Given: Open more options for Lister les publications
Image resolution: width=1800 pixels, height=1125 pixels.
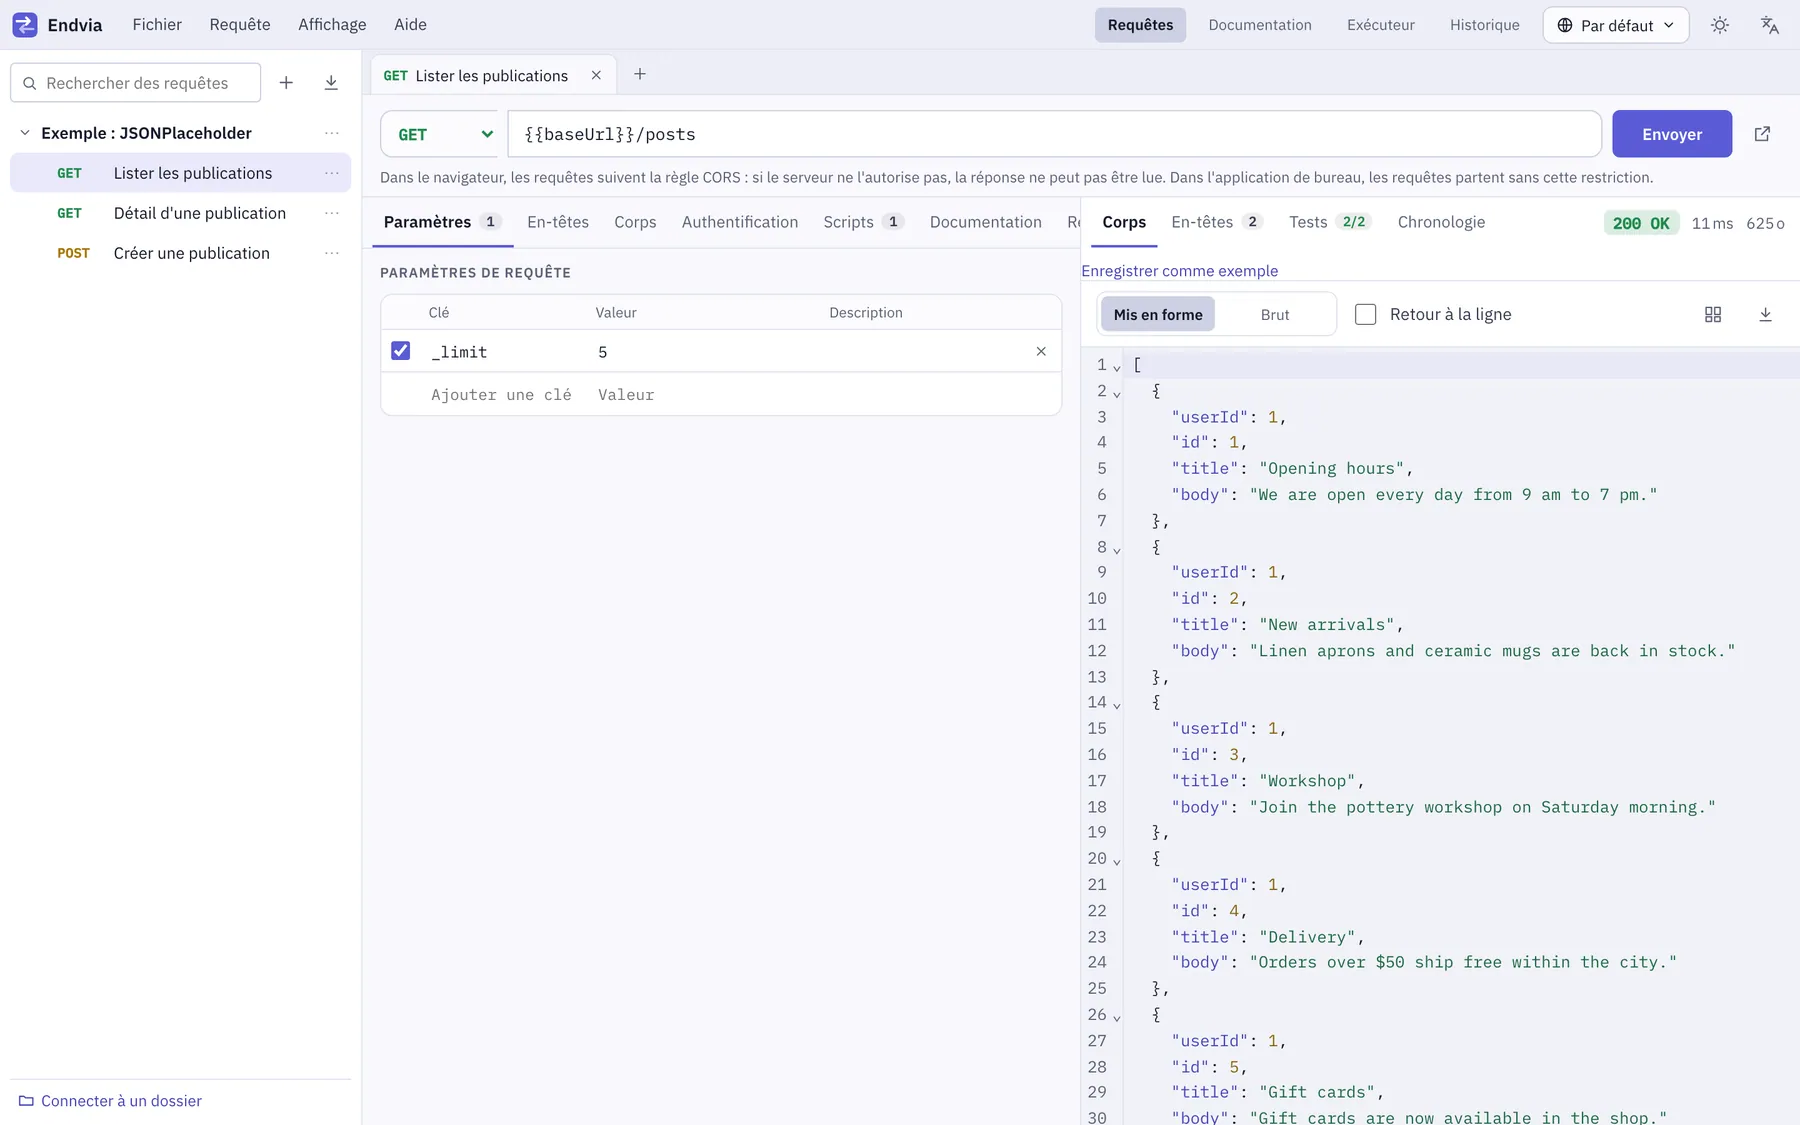Looking at the screenshot, I should point(332,173).
